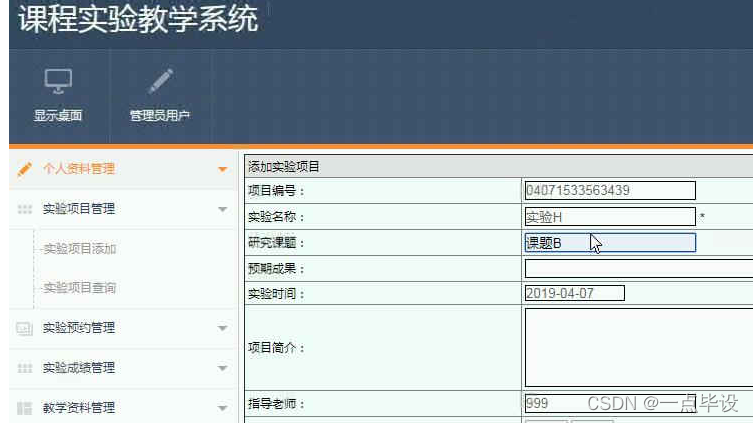Click the 项目简介： label
This screenshot has height=423, width=754.
coord(276,348)
